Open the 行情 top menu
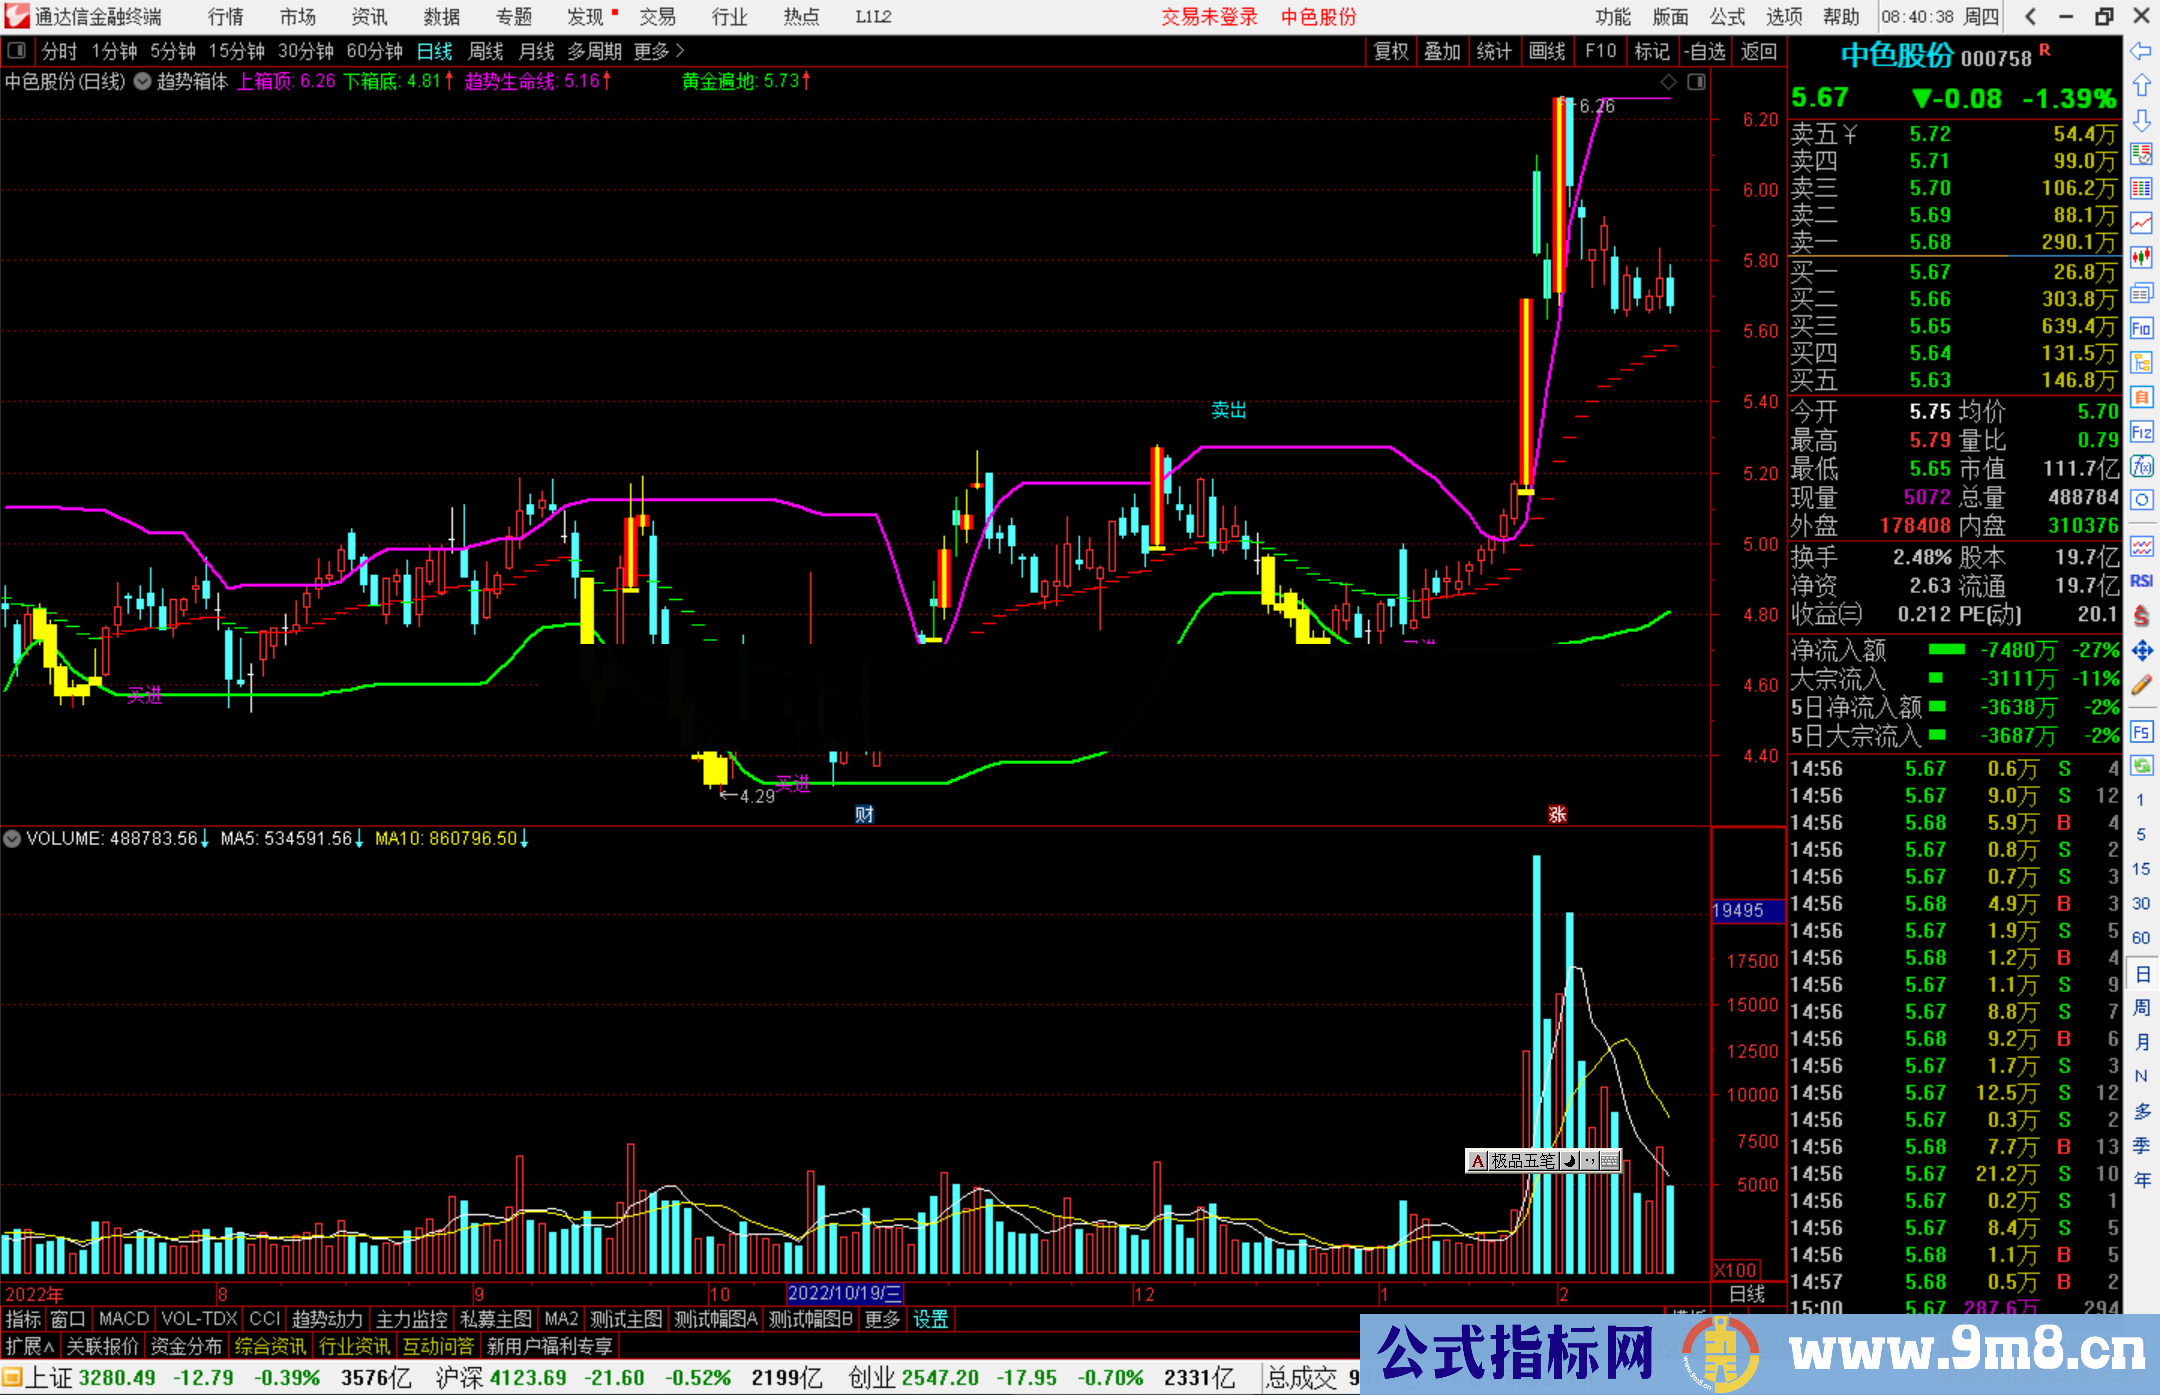Viewport: 2160px width, 1395px height. [x=225, y=16]
